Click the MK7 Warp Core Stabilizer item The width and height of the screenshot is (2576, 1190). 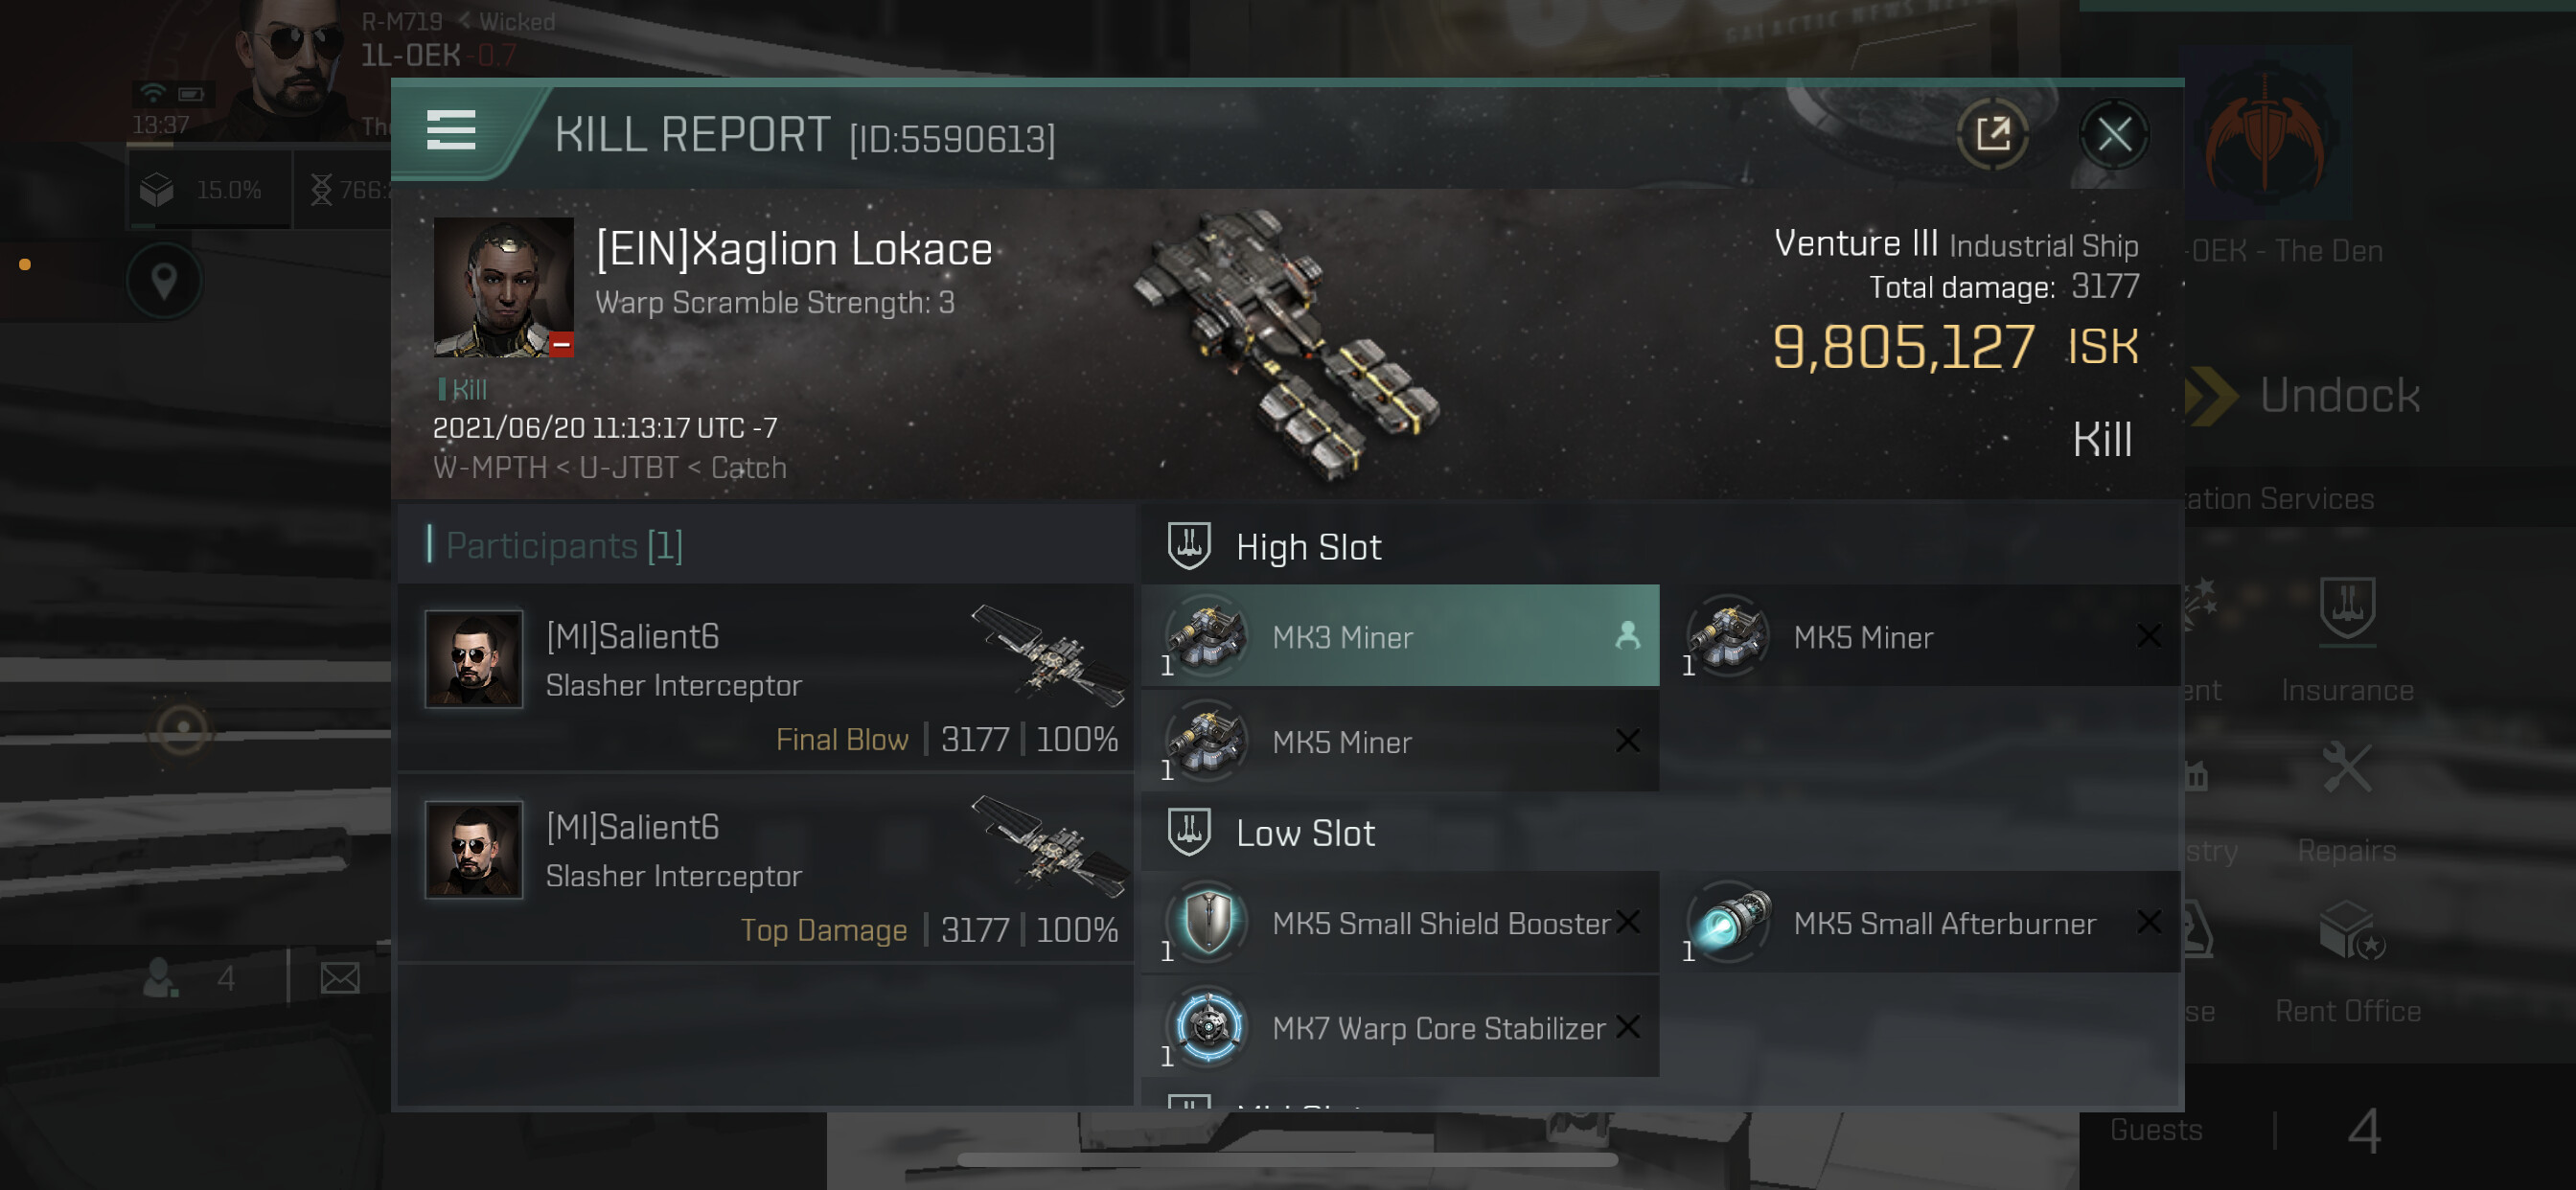click(x=1400, y=1026)
